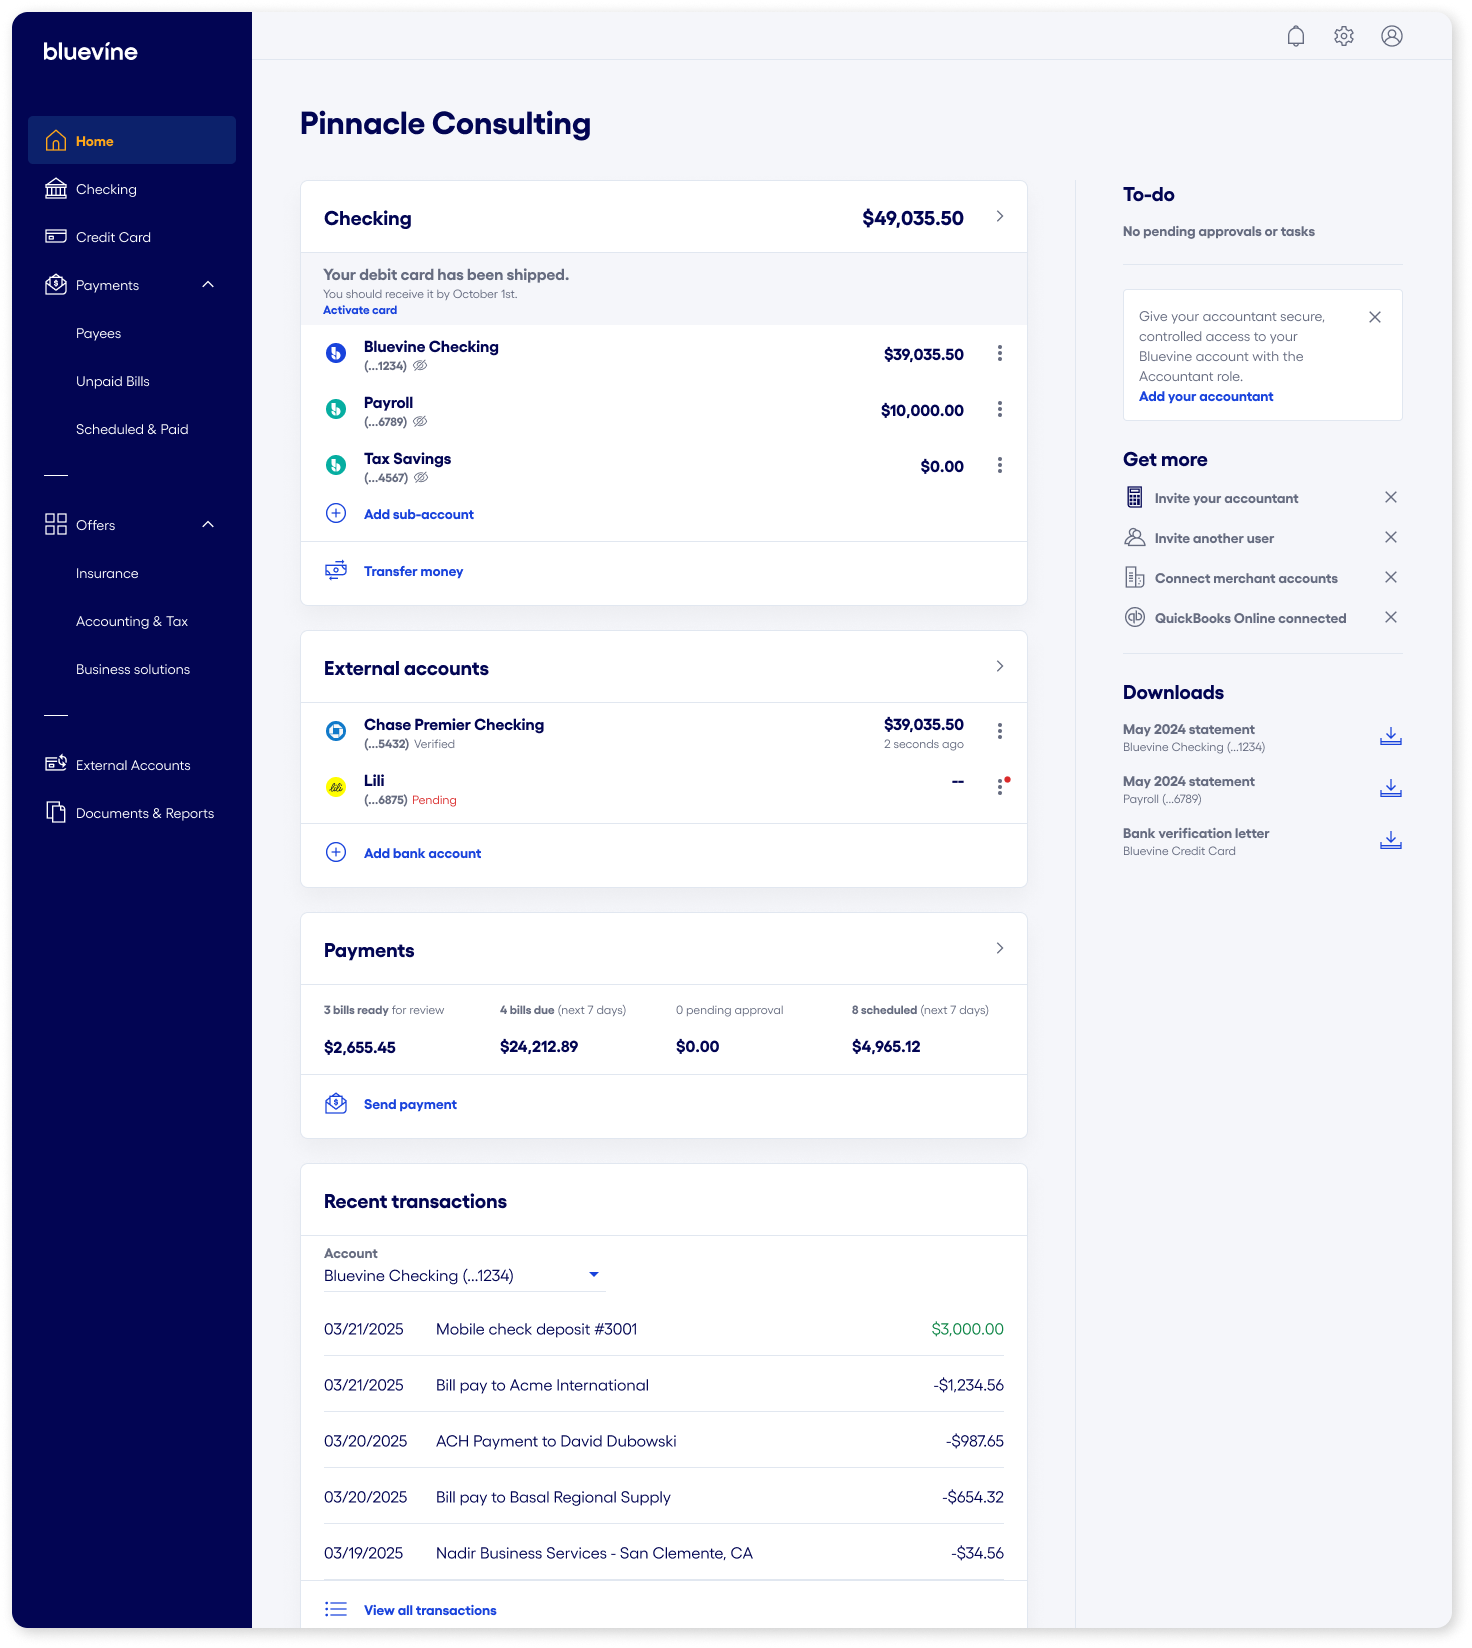Collapse the Payments sidebar section
The height and width of the screenshot is (1648, 1472).
pyautogui.click(x=208, y=285)
